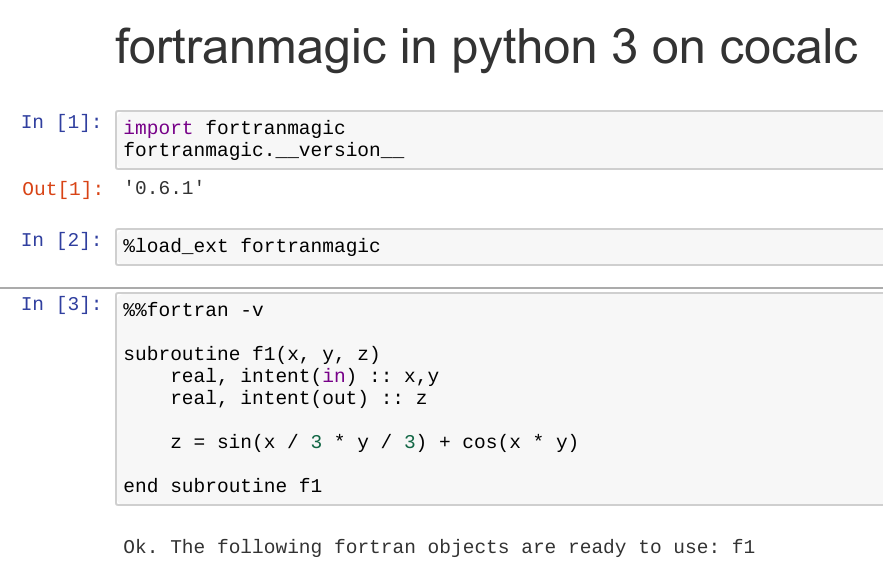The height and width of the screenshot is (566, 883).
Task: Click the '%%fortran -v' magic line
Action: [193, 310]
